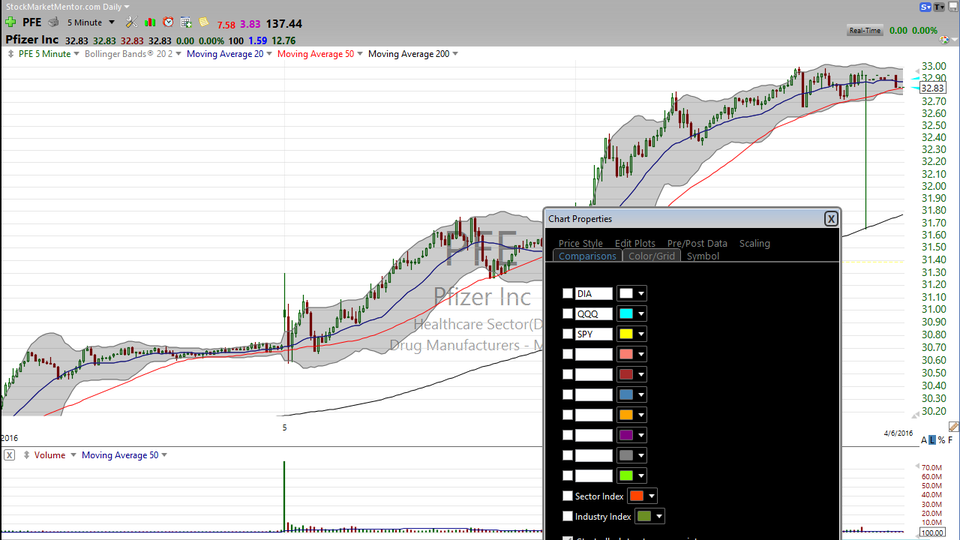
Task: Close the Chart Properties dialog
Action: coord(831,219)
